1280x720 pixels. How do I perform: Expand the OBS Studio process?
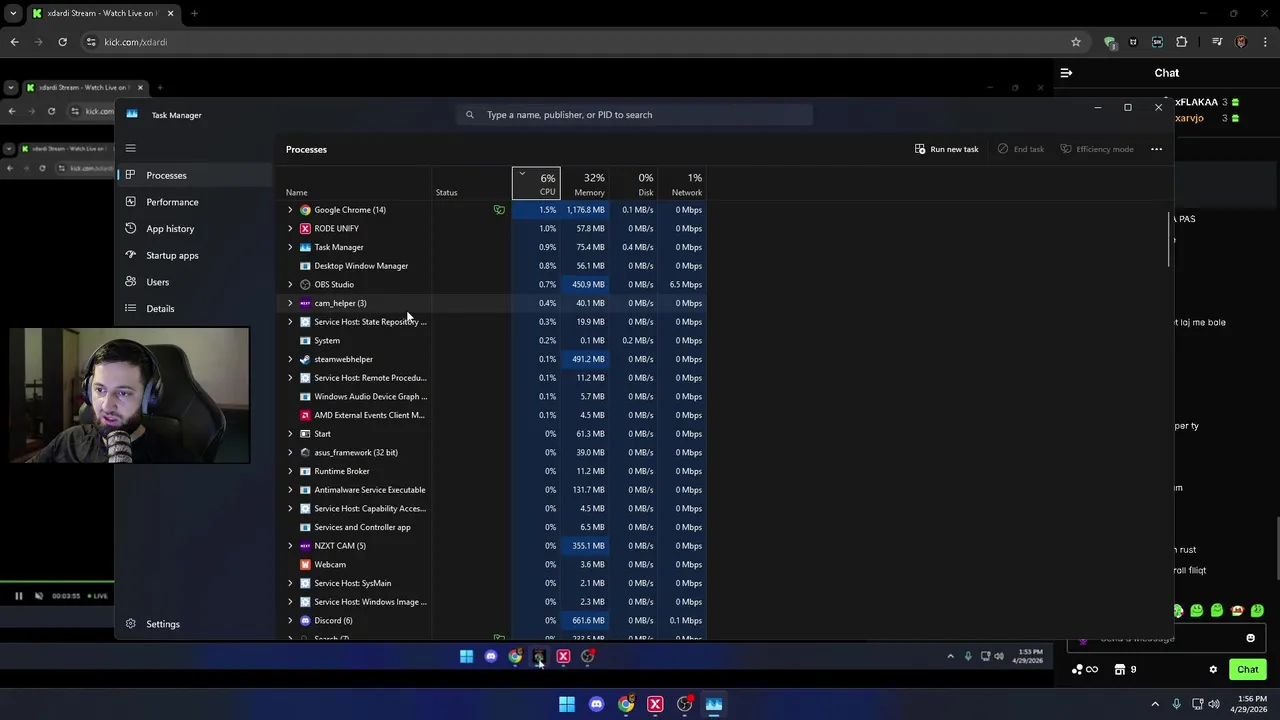point(290,284)
